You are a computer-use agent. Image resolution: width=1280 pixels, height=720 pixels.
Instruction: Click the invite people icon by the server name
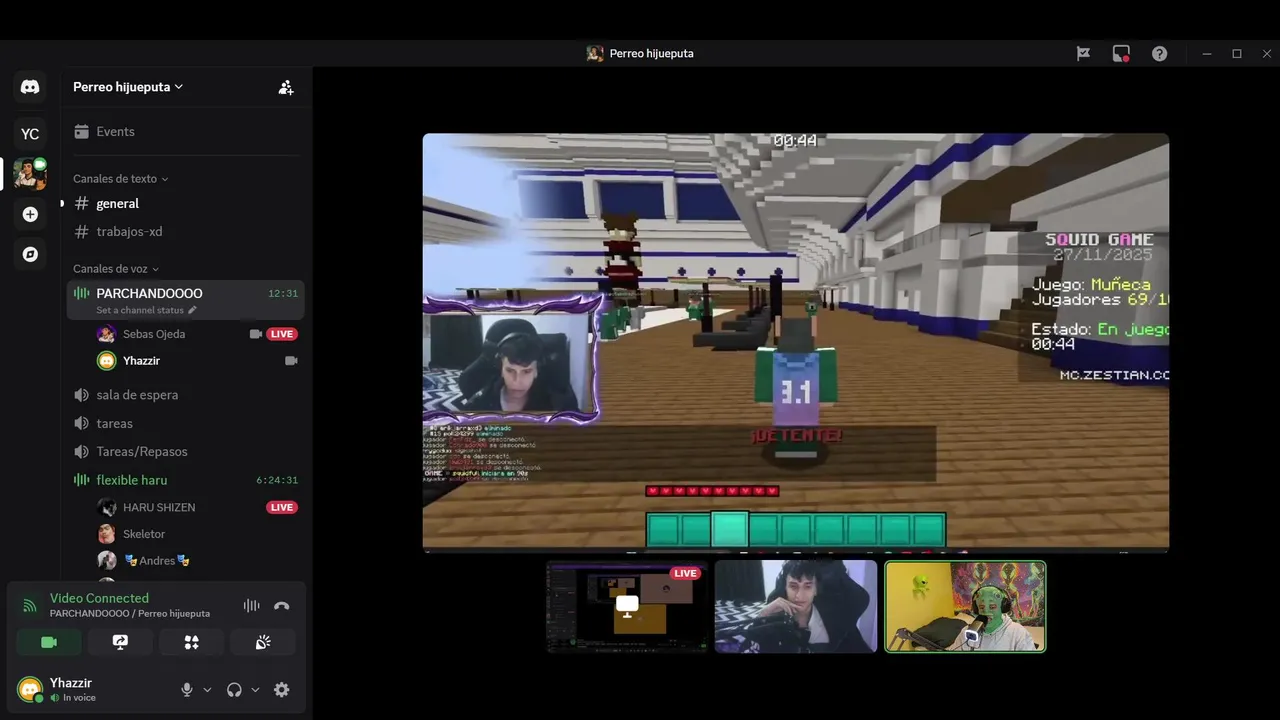pos(286,87)
